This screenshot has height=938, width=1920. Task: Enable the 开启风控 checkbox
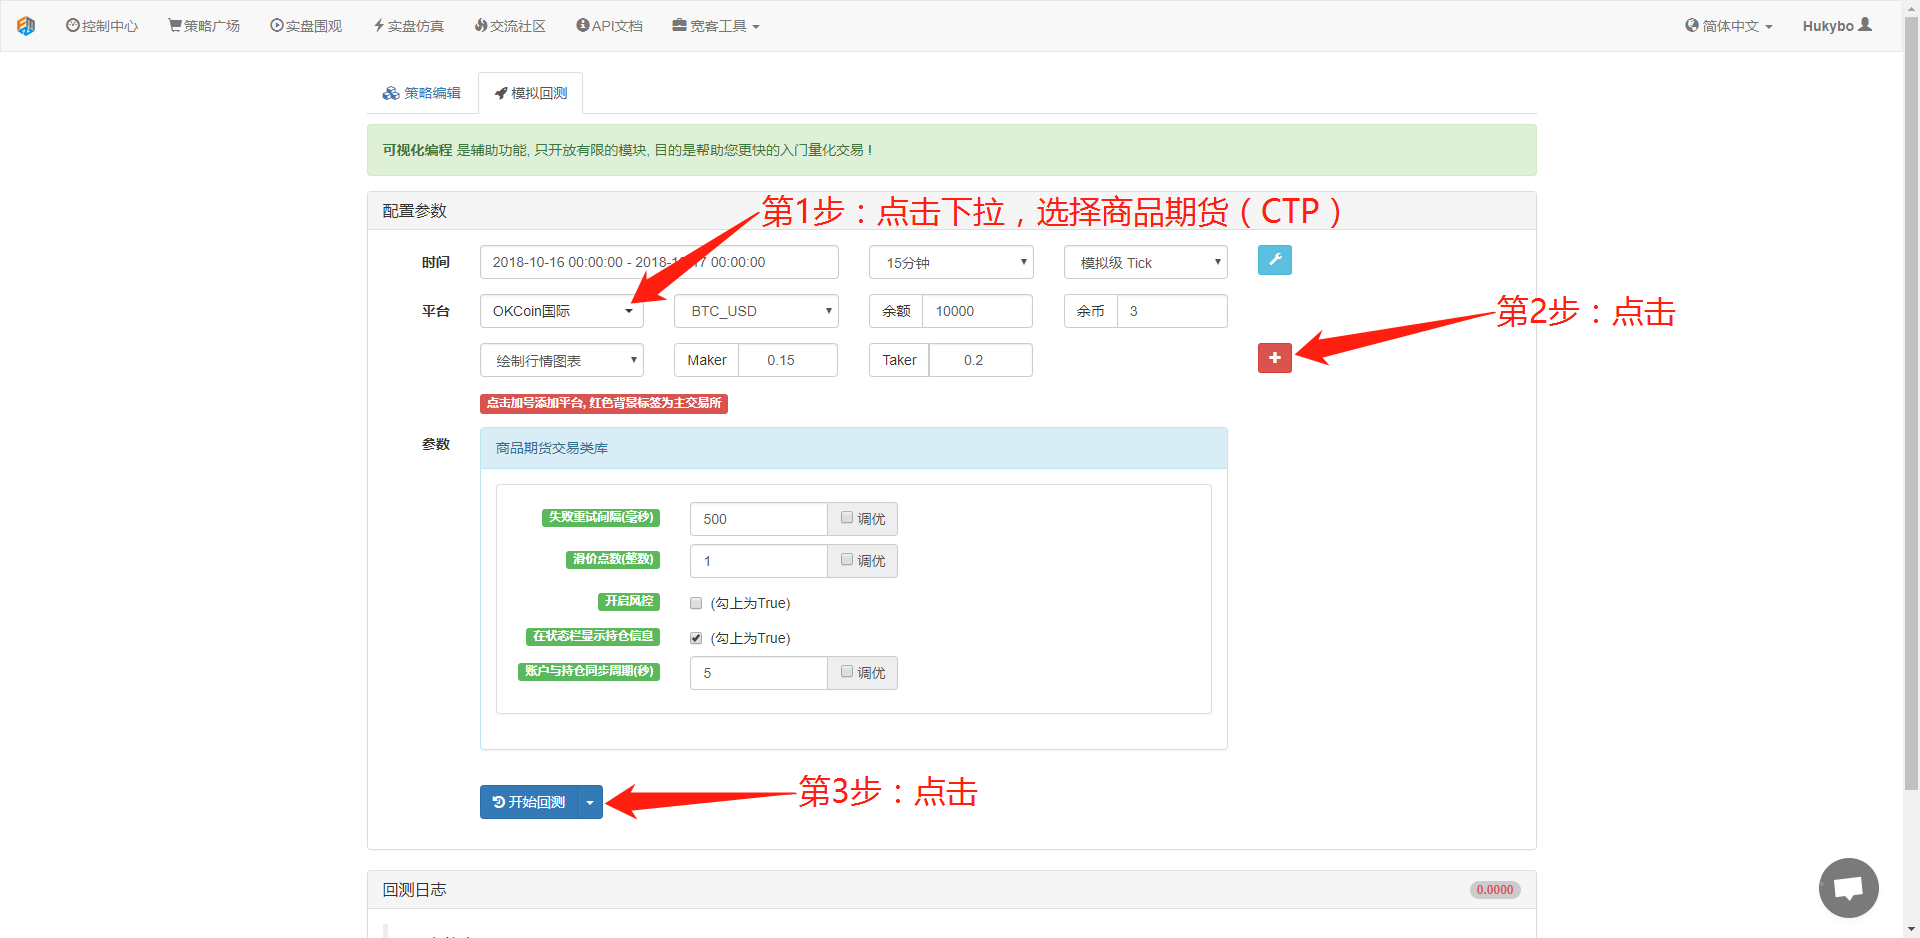pos(696,603)
